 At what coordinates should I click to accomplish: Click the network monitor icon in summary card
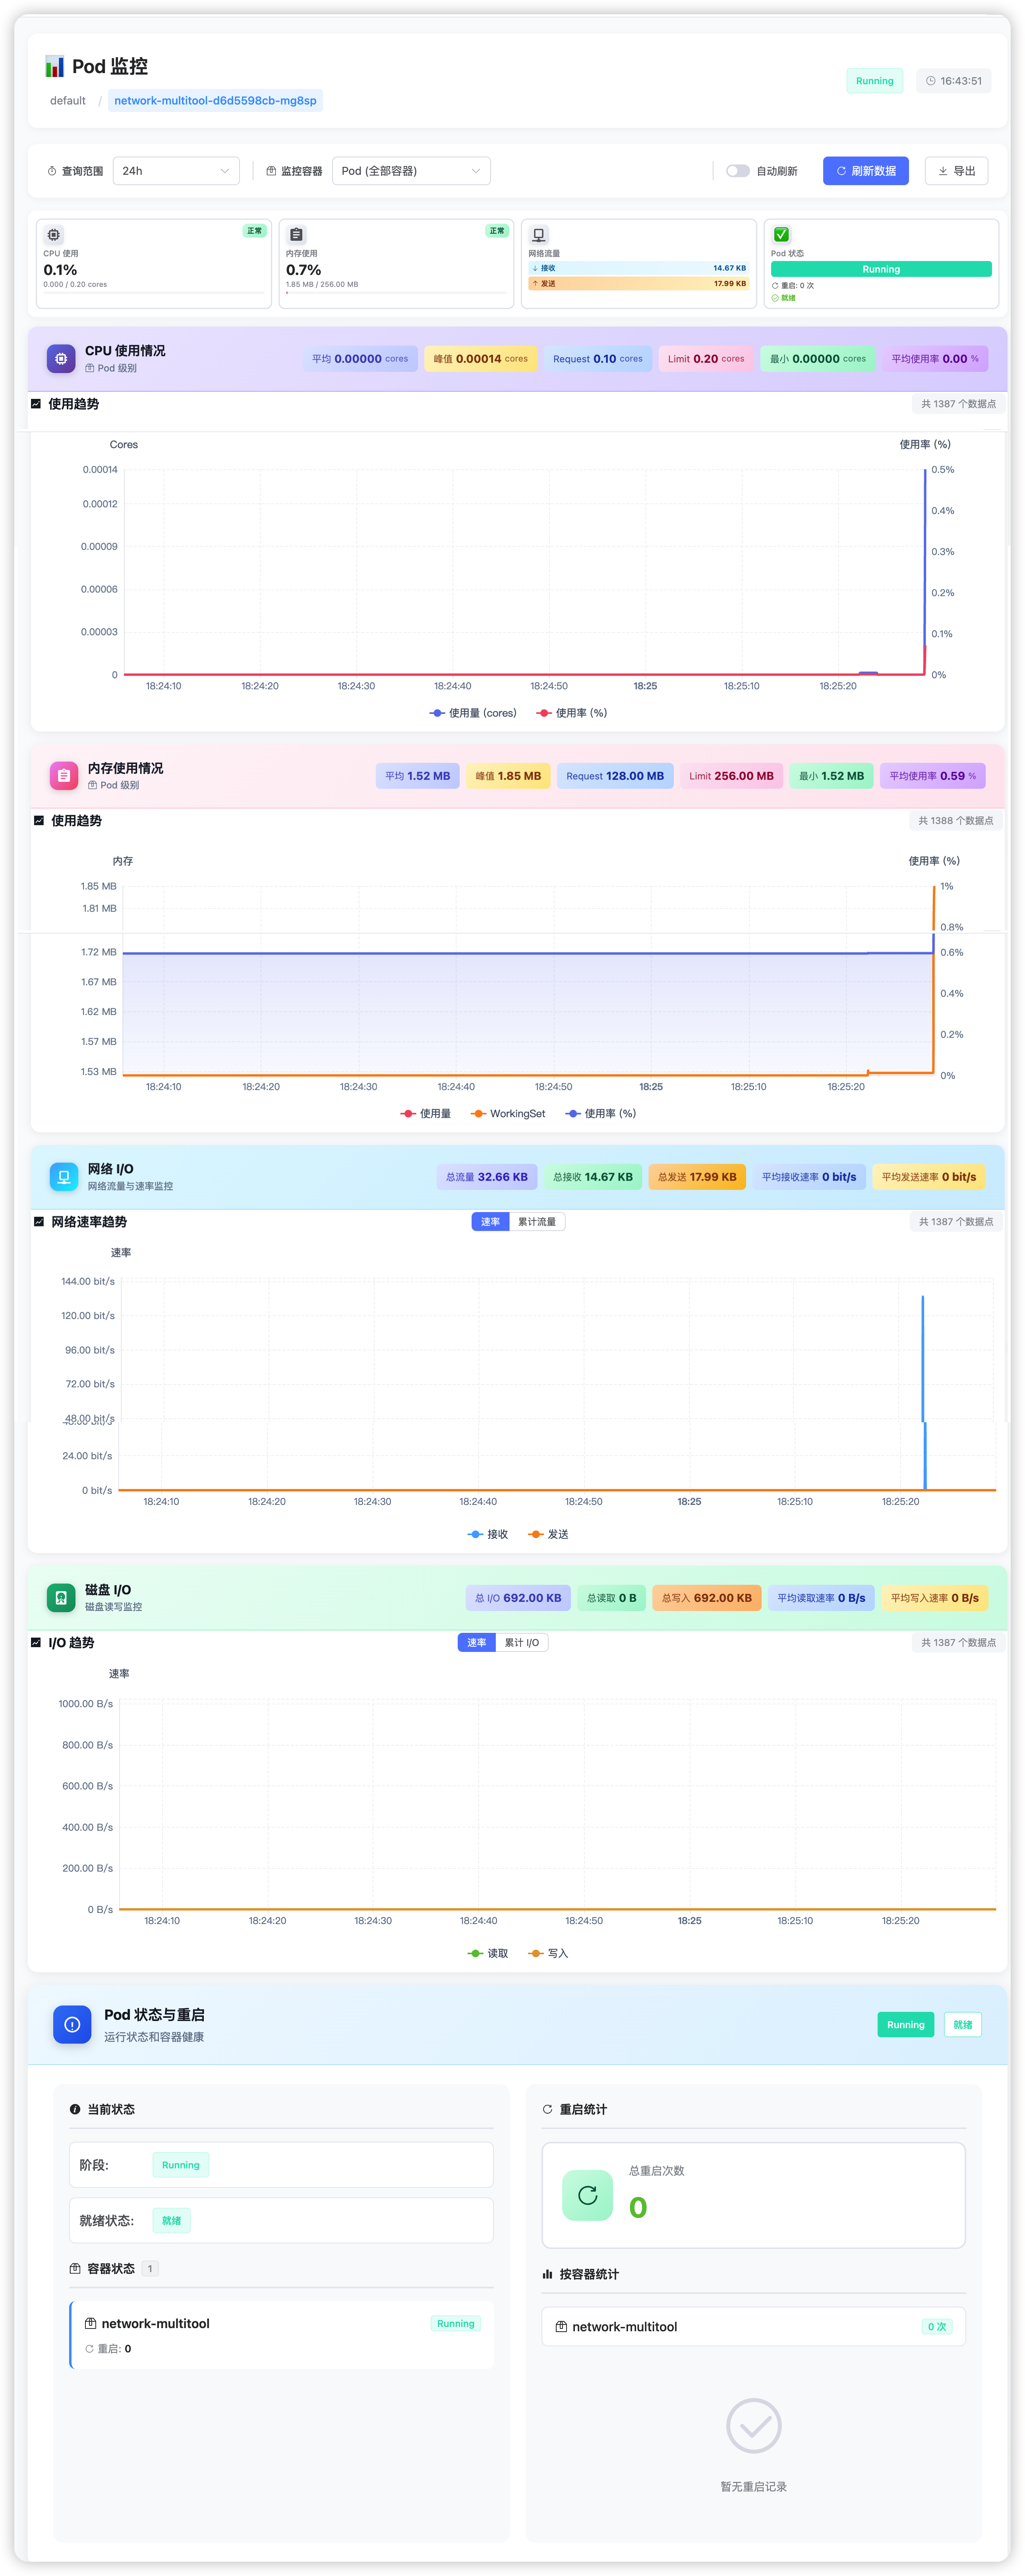coord(539,235)
